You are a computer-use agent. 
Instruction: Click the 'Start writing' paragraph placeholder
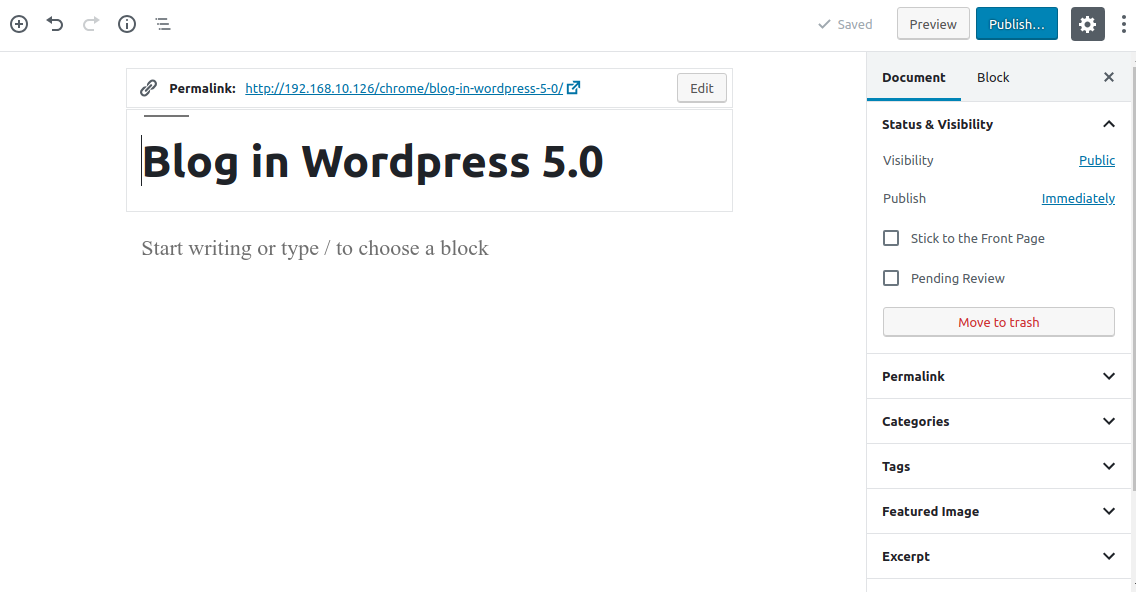(315, 248)
